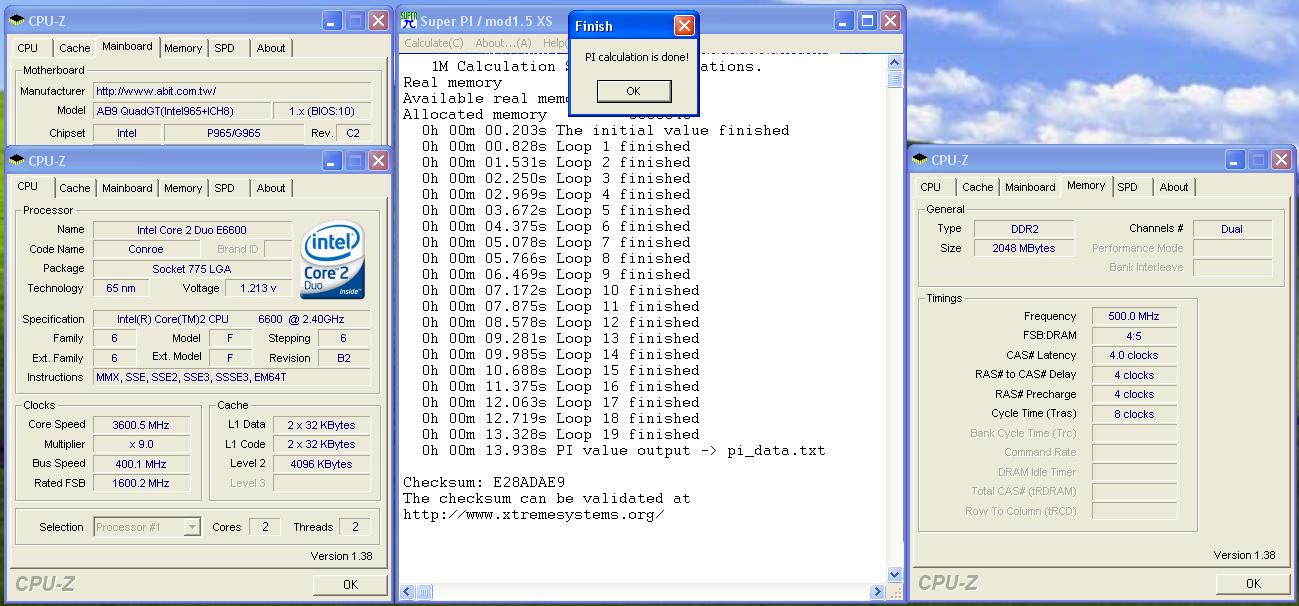The image size is (1299, 606).
Task: Select the Memory tab in the right CPU-Z window
Action: click(1086, 185)
